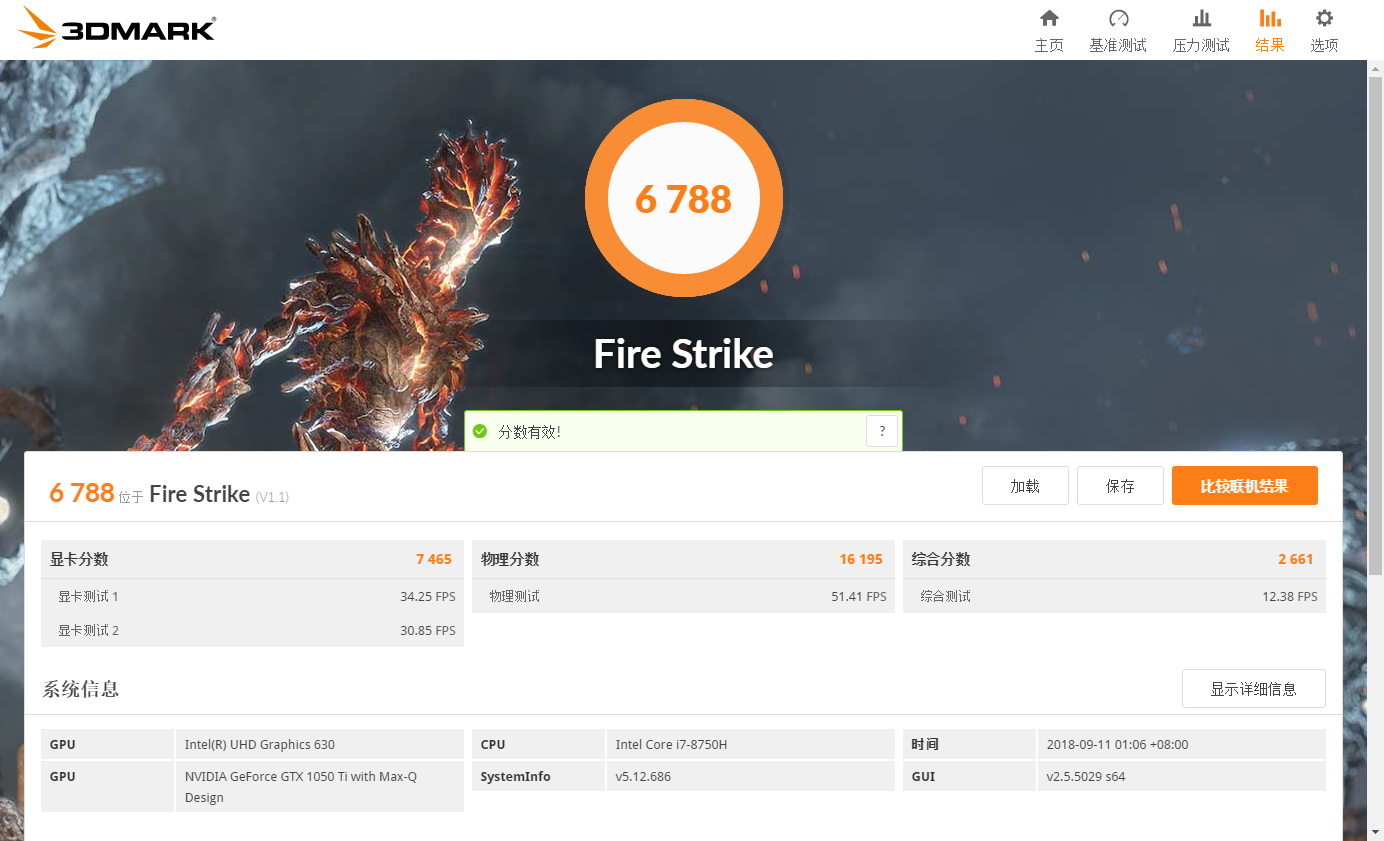1384x841 pixels.
Task: Click the orange 比较联机结果 button
Action: [1244, 485]
